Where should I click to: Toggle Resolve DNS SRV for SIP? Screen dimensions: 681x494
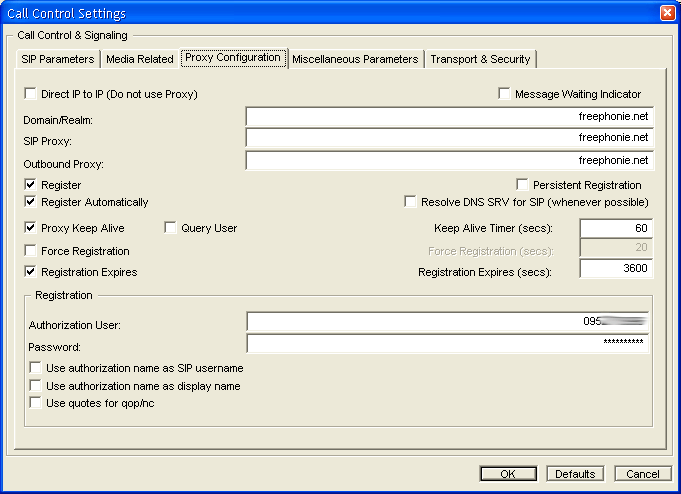click(x=411, y=202)
